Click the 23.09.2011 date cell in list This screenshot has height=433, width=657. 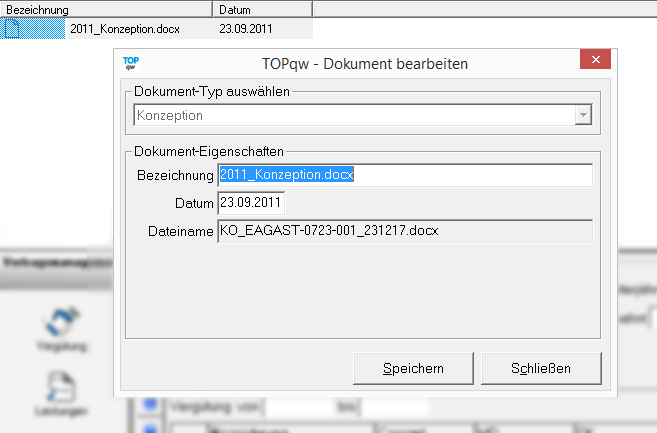(245, 29)
